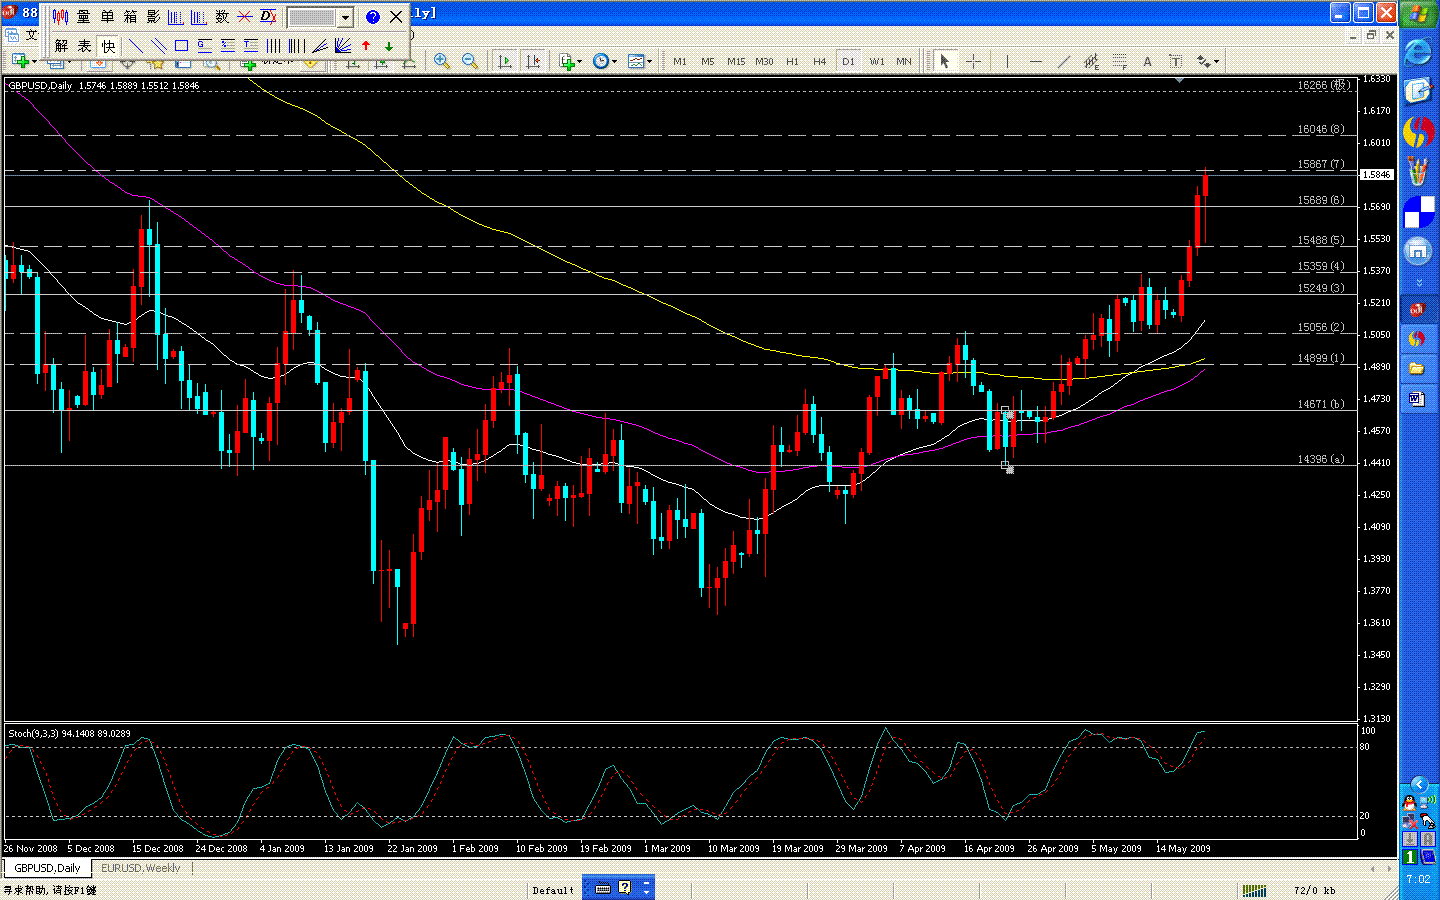This screenshot has height=900, width=1440.
Task: Click the Default profile in status bar
Action: [553, 890]
